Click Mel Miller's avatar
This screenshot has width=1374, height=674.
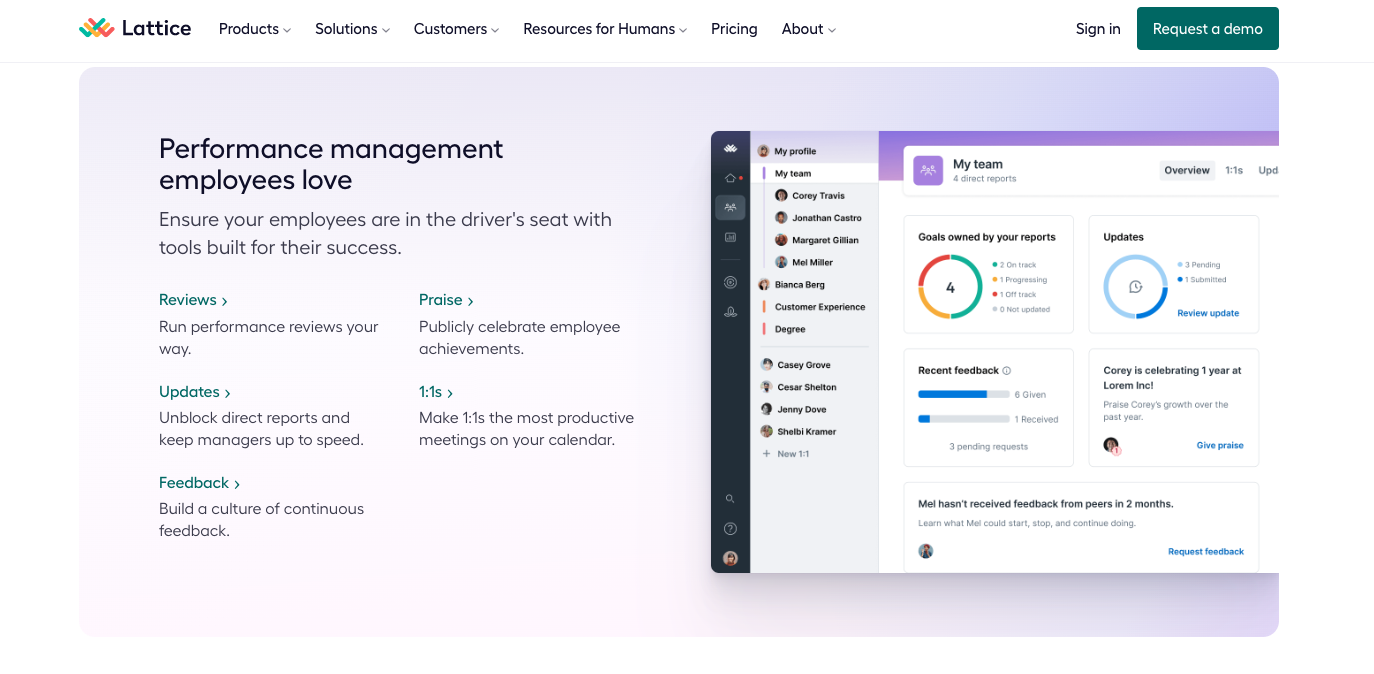(x=781, y=262)
